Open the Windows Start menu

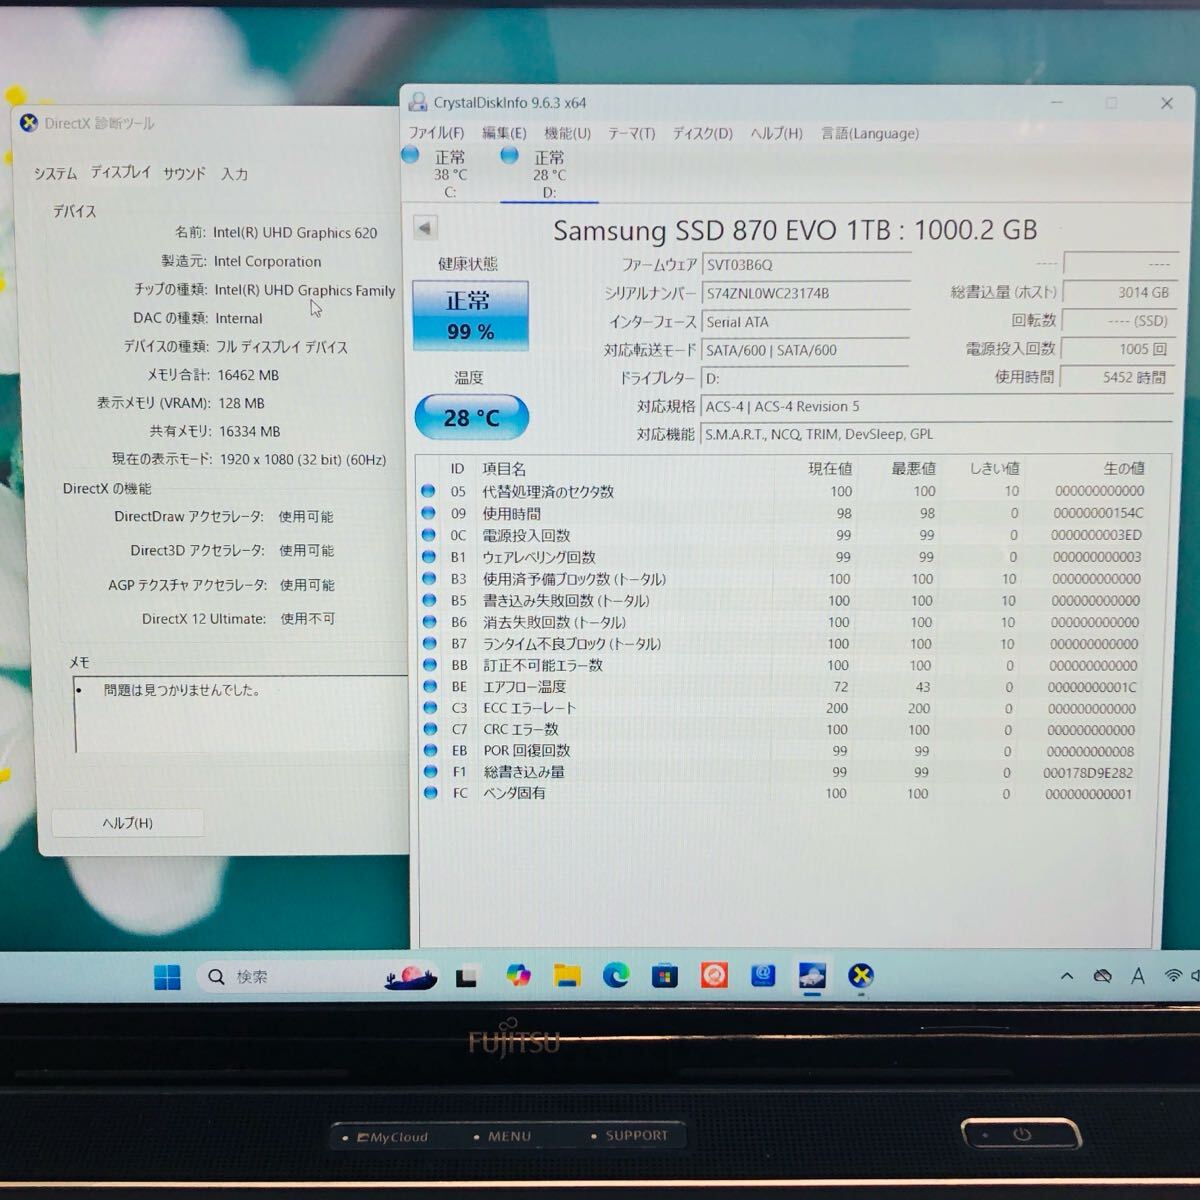167,976
